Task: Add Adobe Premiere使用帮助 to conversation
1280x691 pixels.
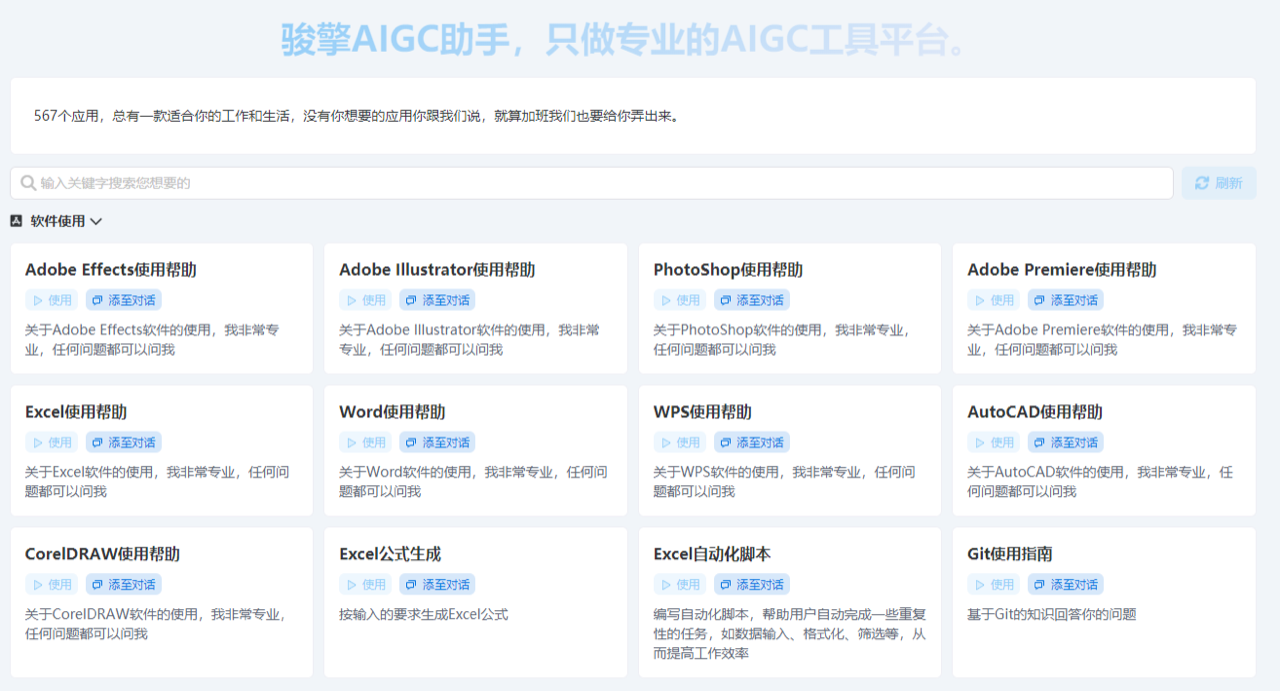Action: (1065, 300)
